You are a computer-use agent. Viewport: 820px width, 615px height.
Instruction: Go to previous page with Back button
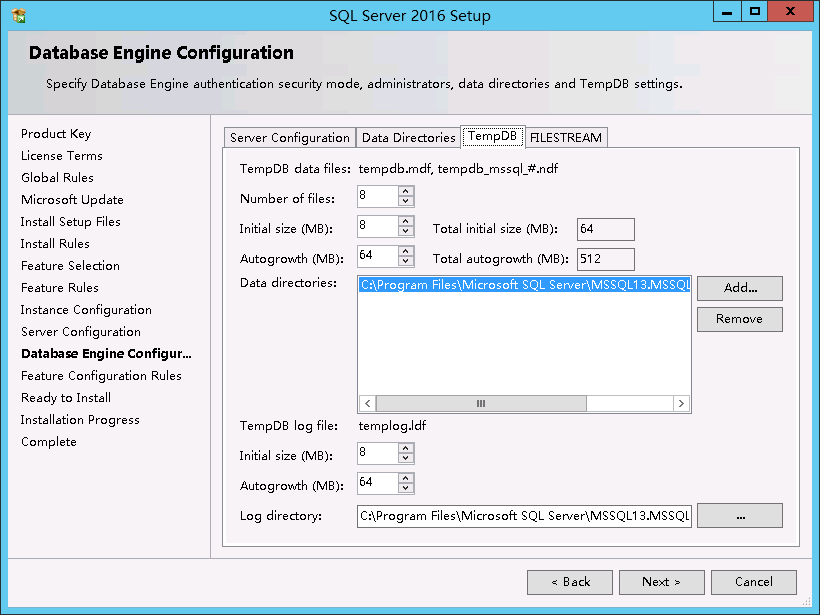[570, 582]
